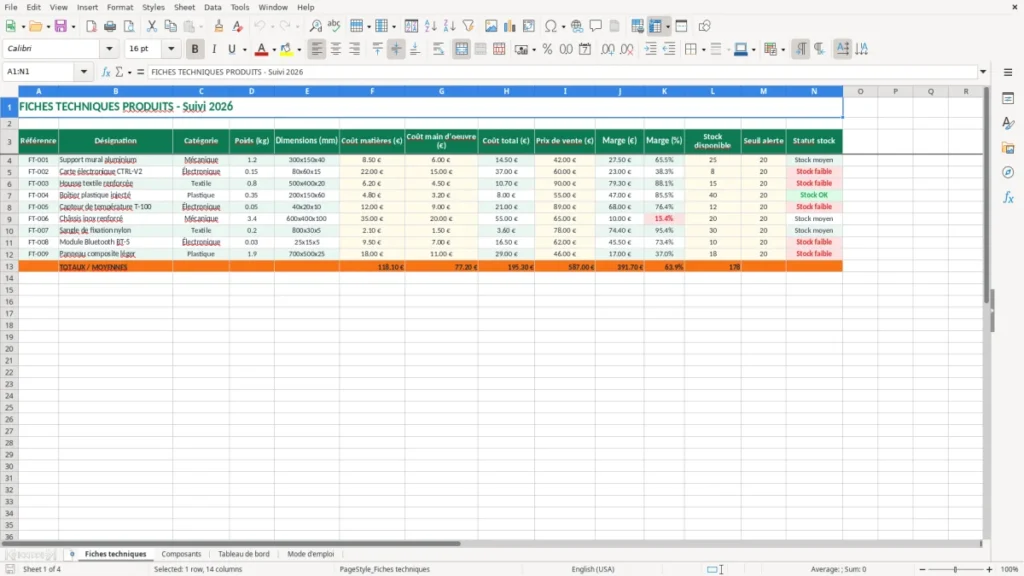This screenshot has height=576, width=1024.
Task: Click the Copy icon
Action: (x=170, y=26)
